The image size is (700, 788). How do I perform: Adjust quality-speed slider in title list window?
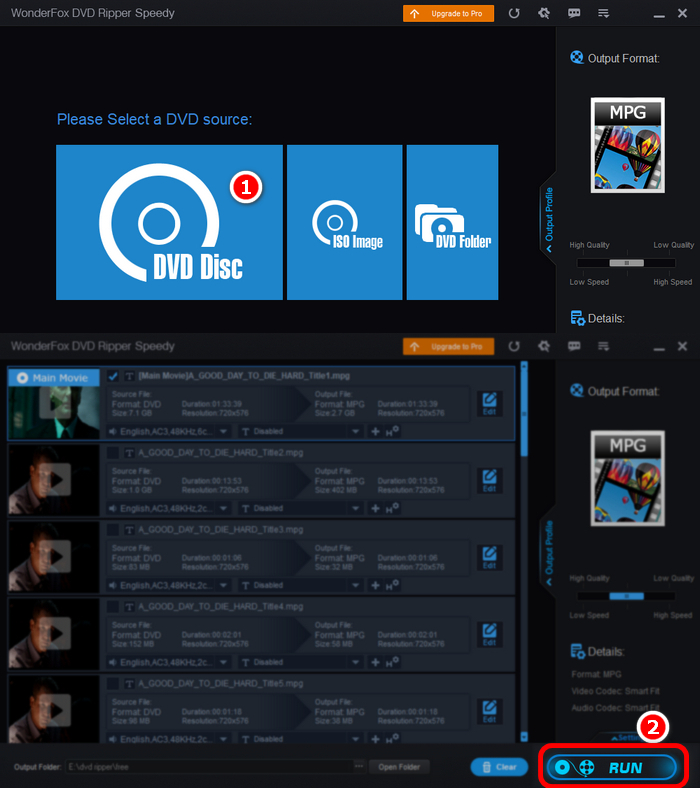(x=627, y=596)
